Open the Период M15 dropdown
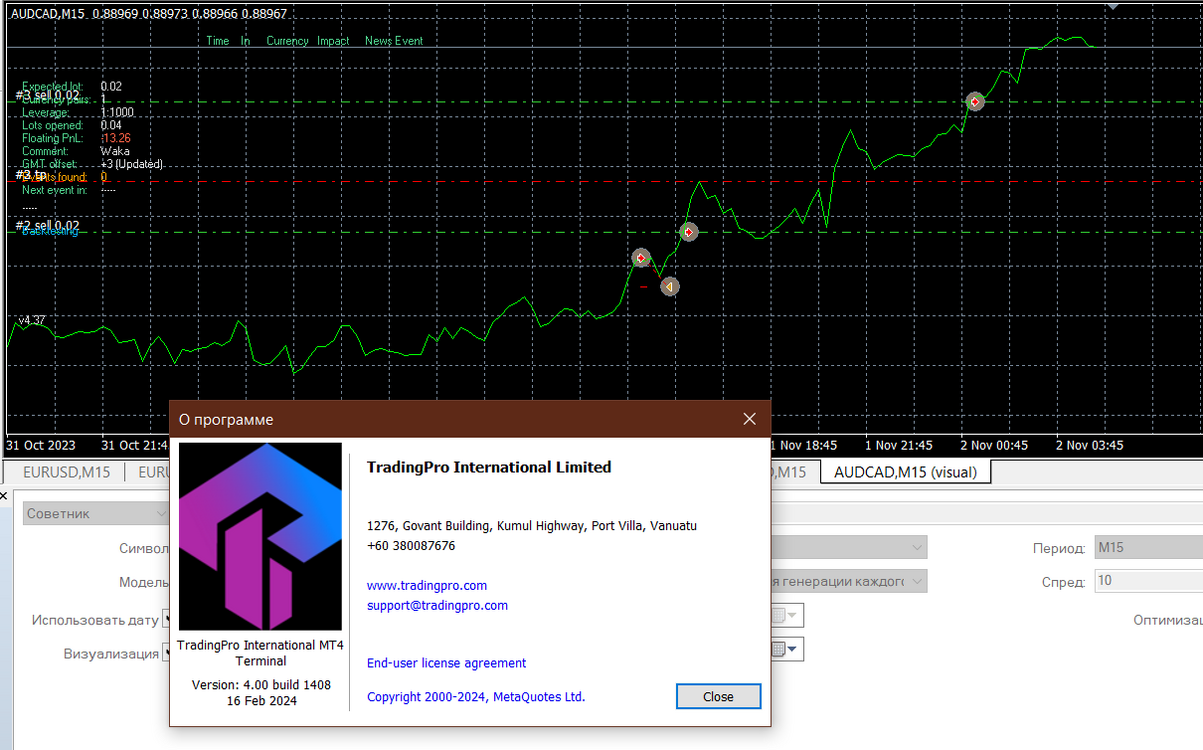 point(1148,548)
